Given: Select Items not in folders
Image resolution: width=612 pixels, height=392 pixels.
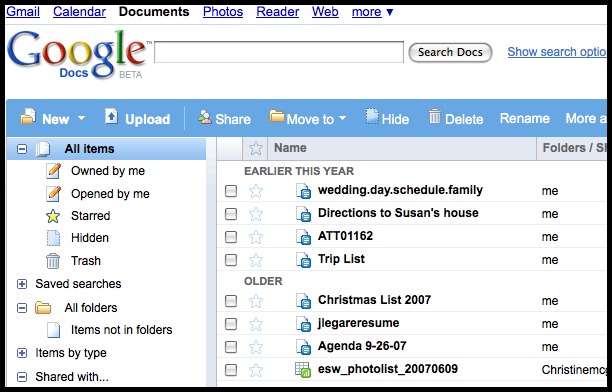Looking at the screenshot, I should coord(121,330).
